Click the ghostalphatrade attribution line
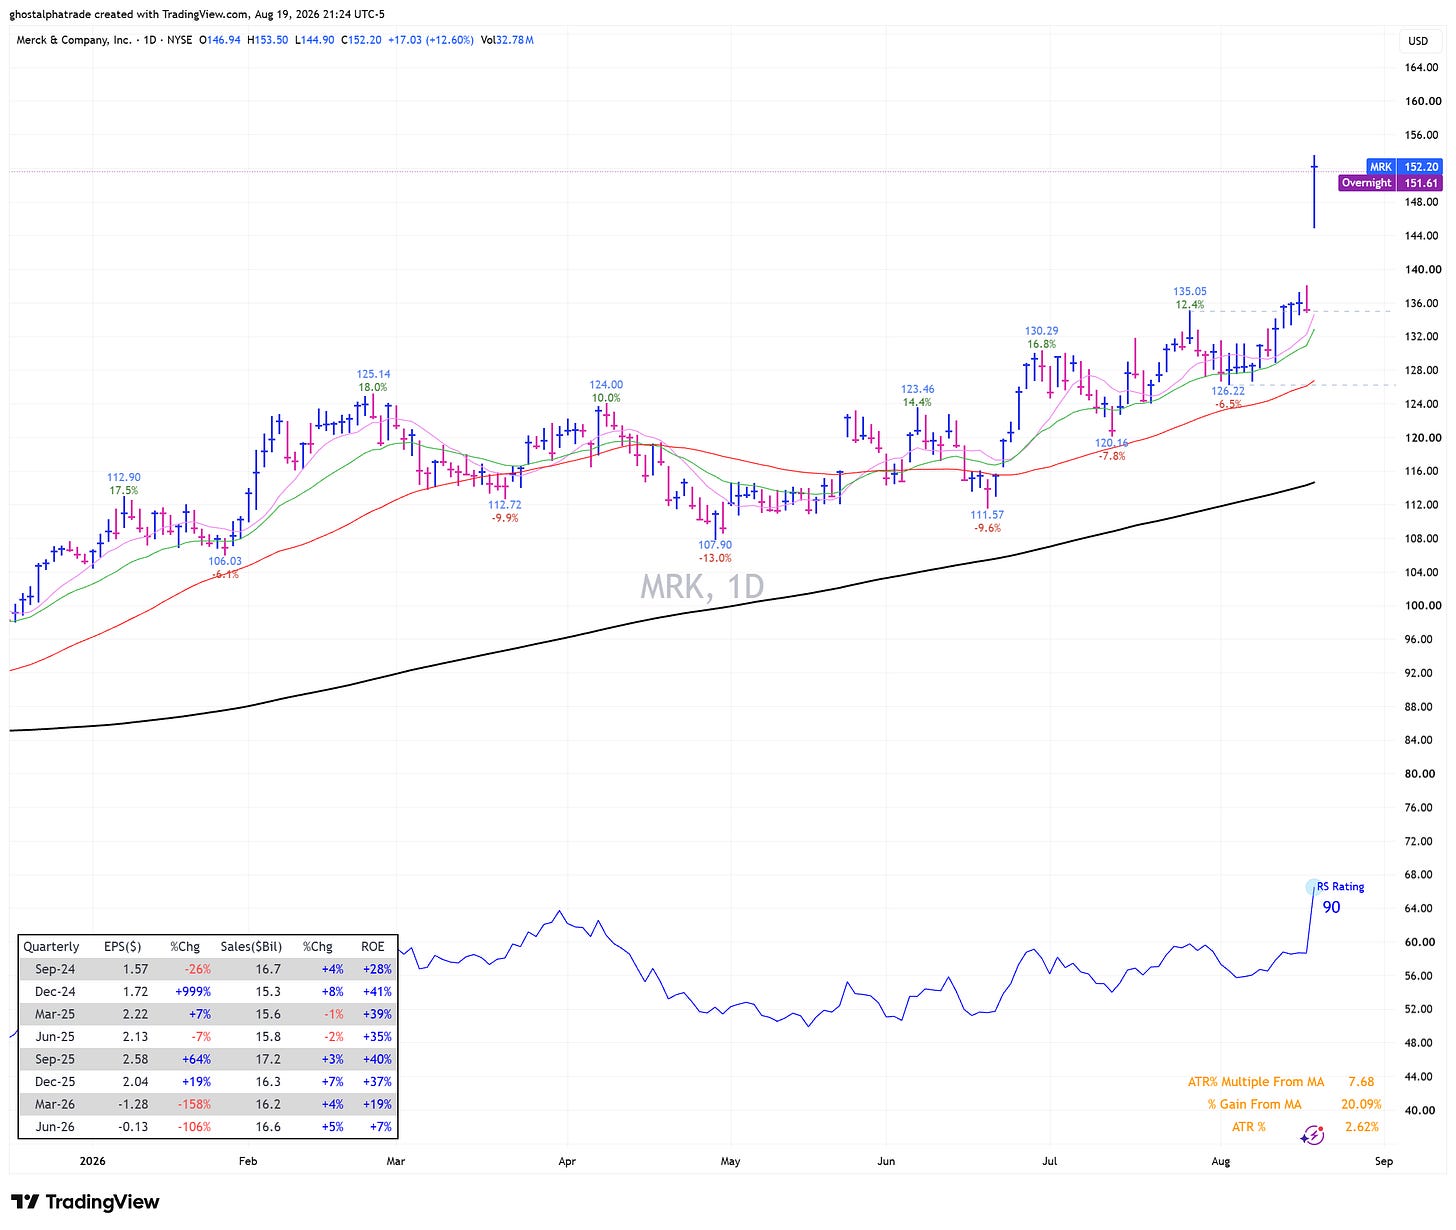The image size is (1456, 1230). coord(197,14)
